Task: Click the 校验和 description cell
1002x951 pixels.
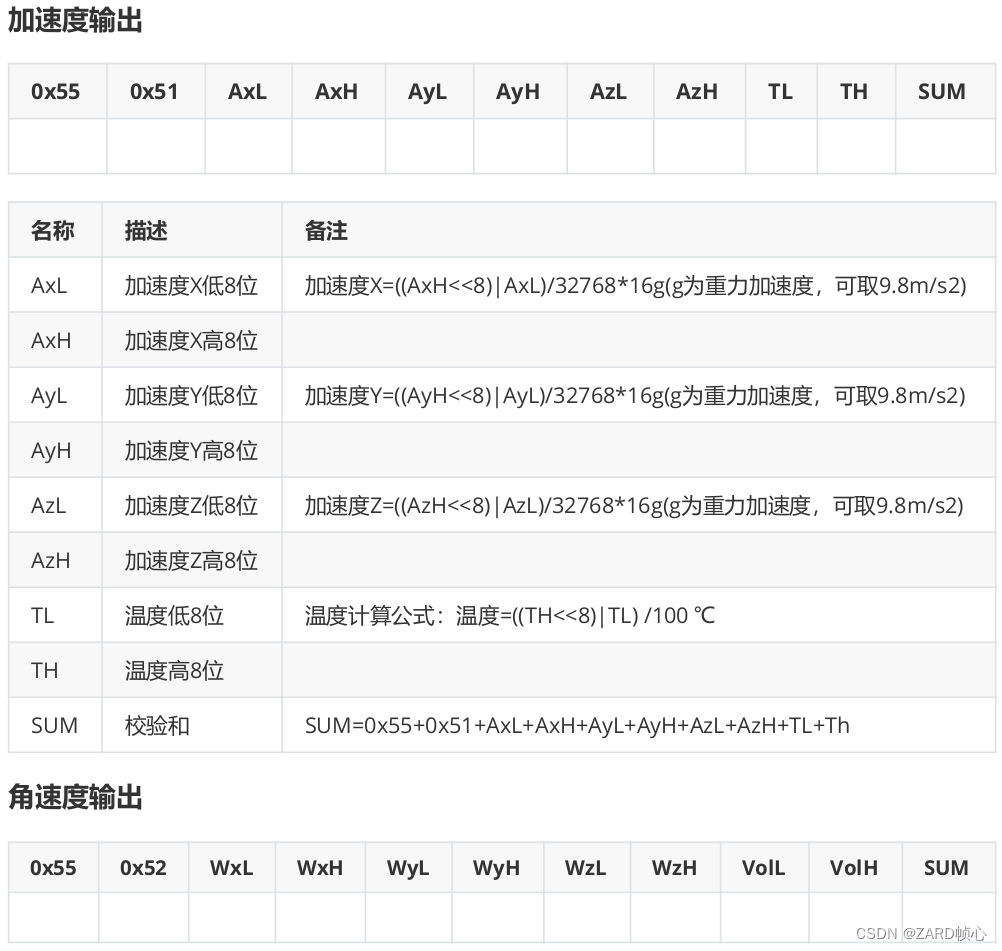Action: pyautogui.click(x=192, y=725)
